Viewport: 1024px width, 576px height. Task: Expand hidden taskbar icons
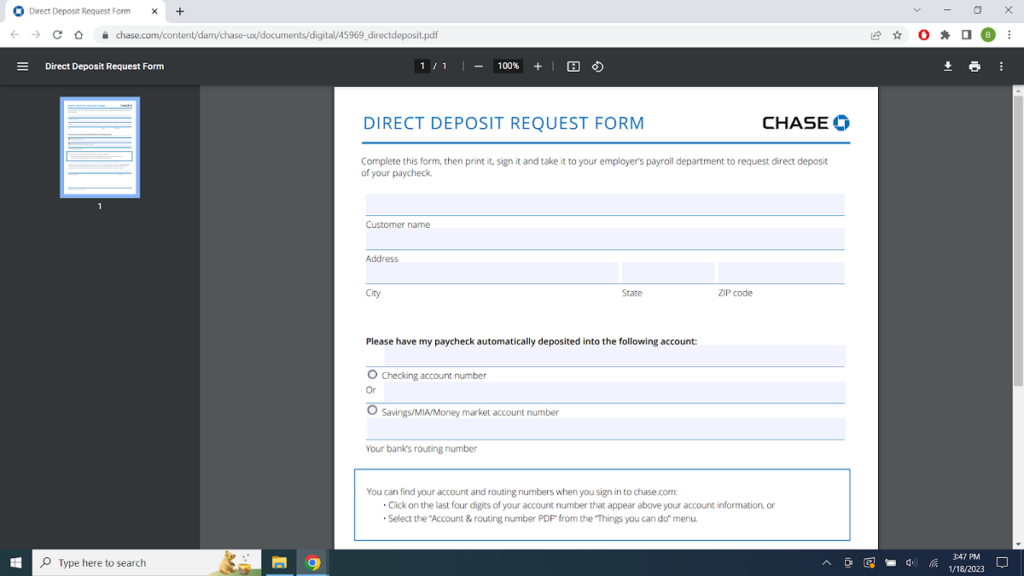click(827, 562)
